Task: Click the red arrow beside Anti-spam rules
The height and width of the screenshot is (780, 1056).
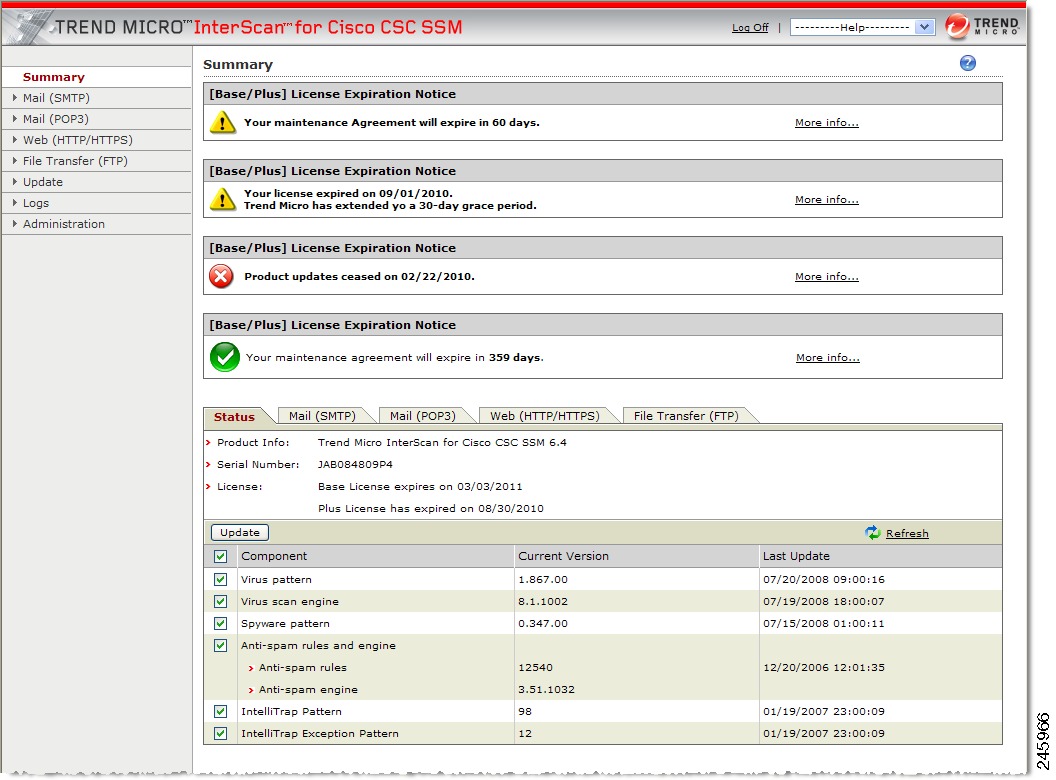Action: (251, 668)
